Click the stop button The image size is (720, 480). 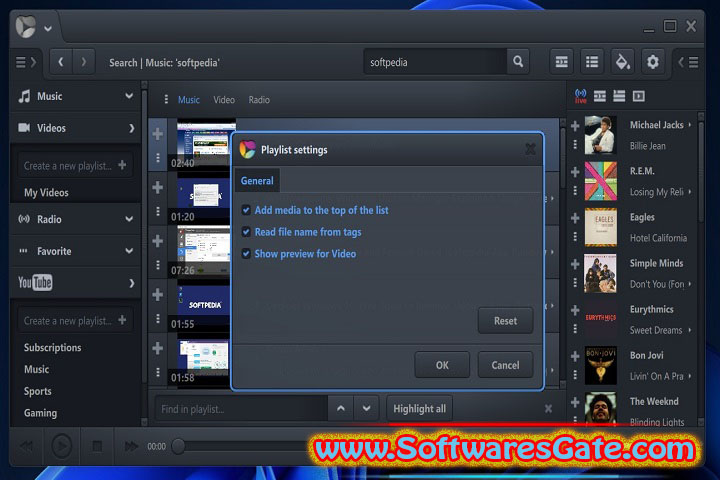pyautogui.click(x=97, y=446)
